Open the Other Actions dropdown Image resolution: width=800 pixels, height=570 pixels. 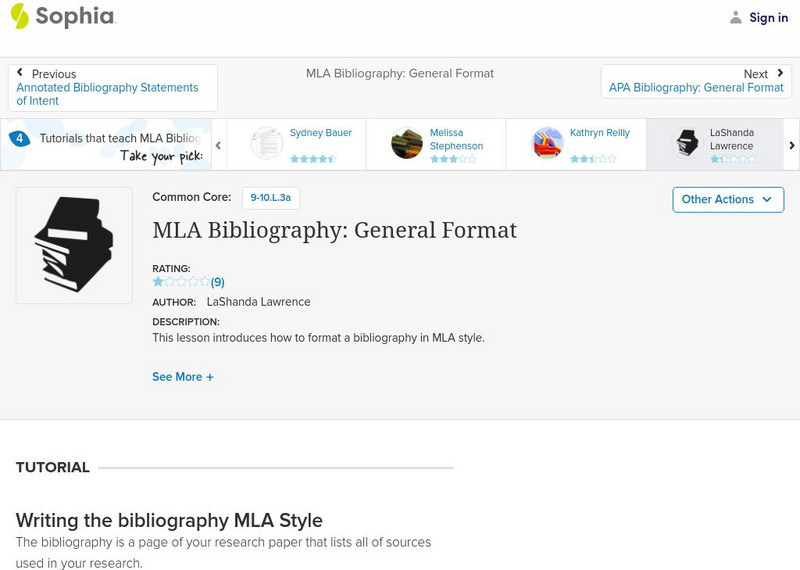point(727,199)
